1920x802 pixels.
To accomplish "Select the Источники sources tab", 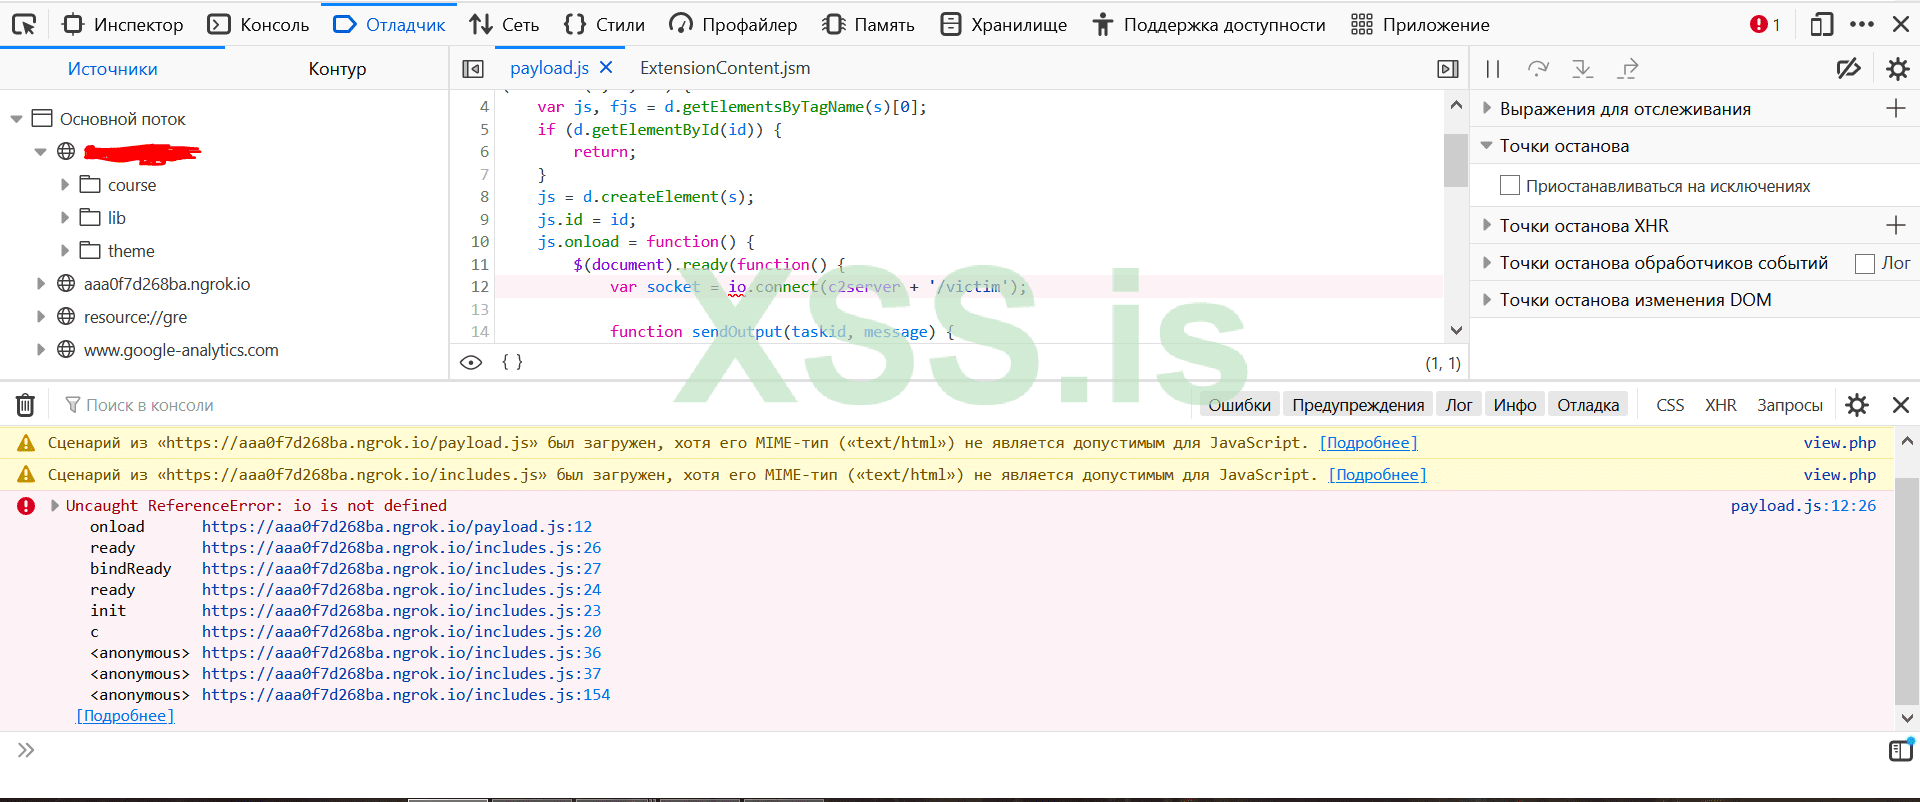I will (x=112, y=69).
